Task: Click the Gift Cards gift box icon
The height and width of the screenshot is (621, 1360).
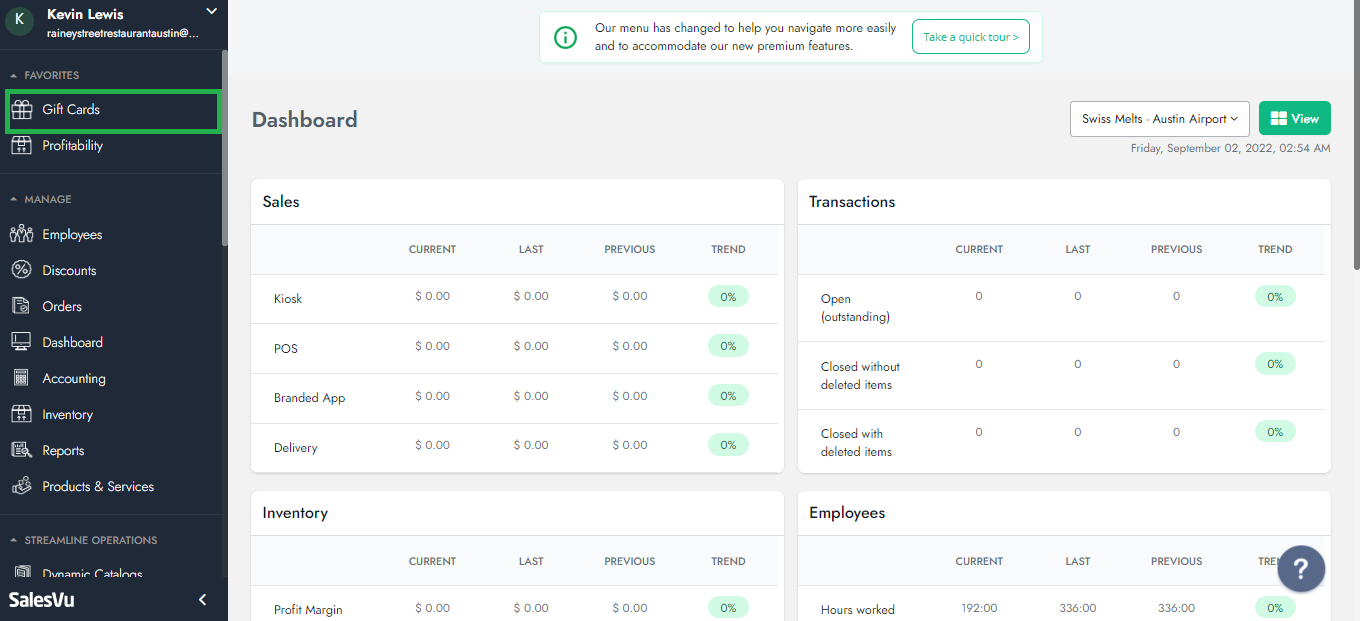Action: pyautogui.click(x=22, y=110)
